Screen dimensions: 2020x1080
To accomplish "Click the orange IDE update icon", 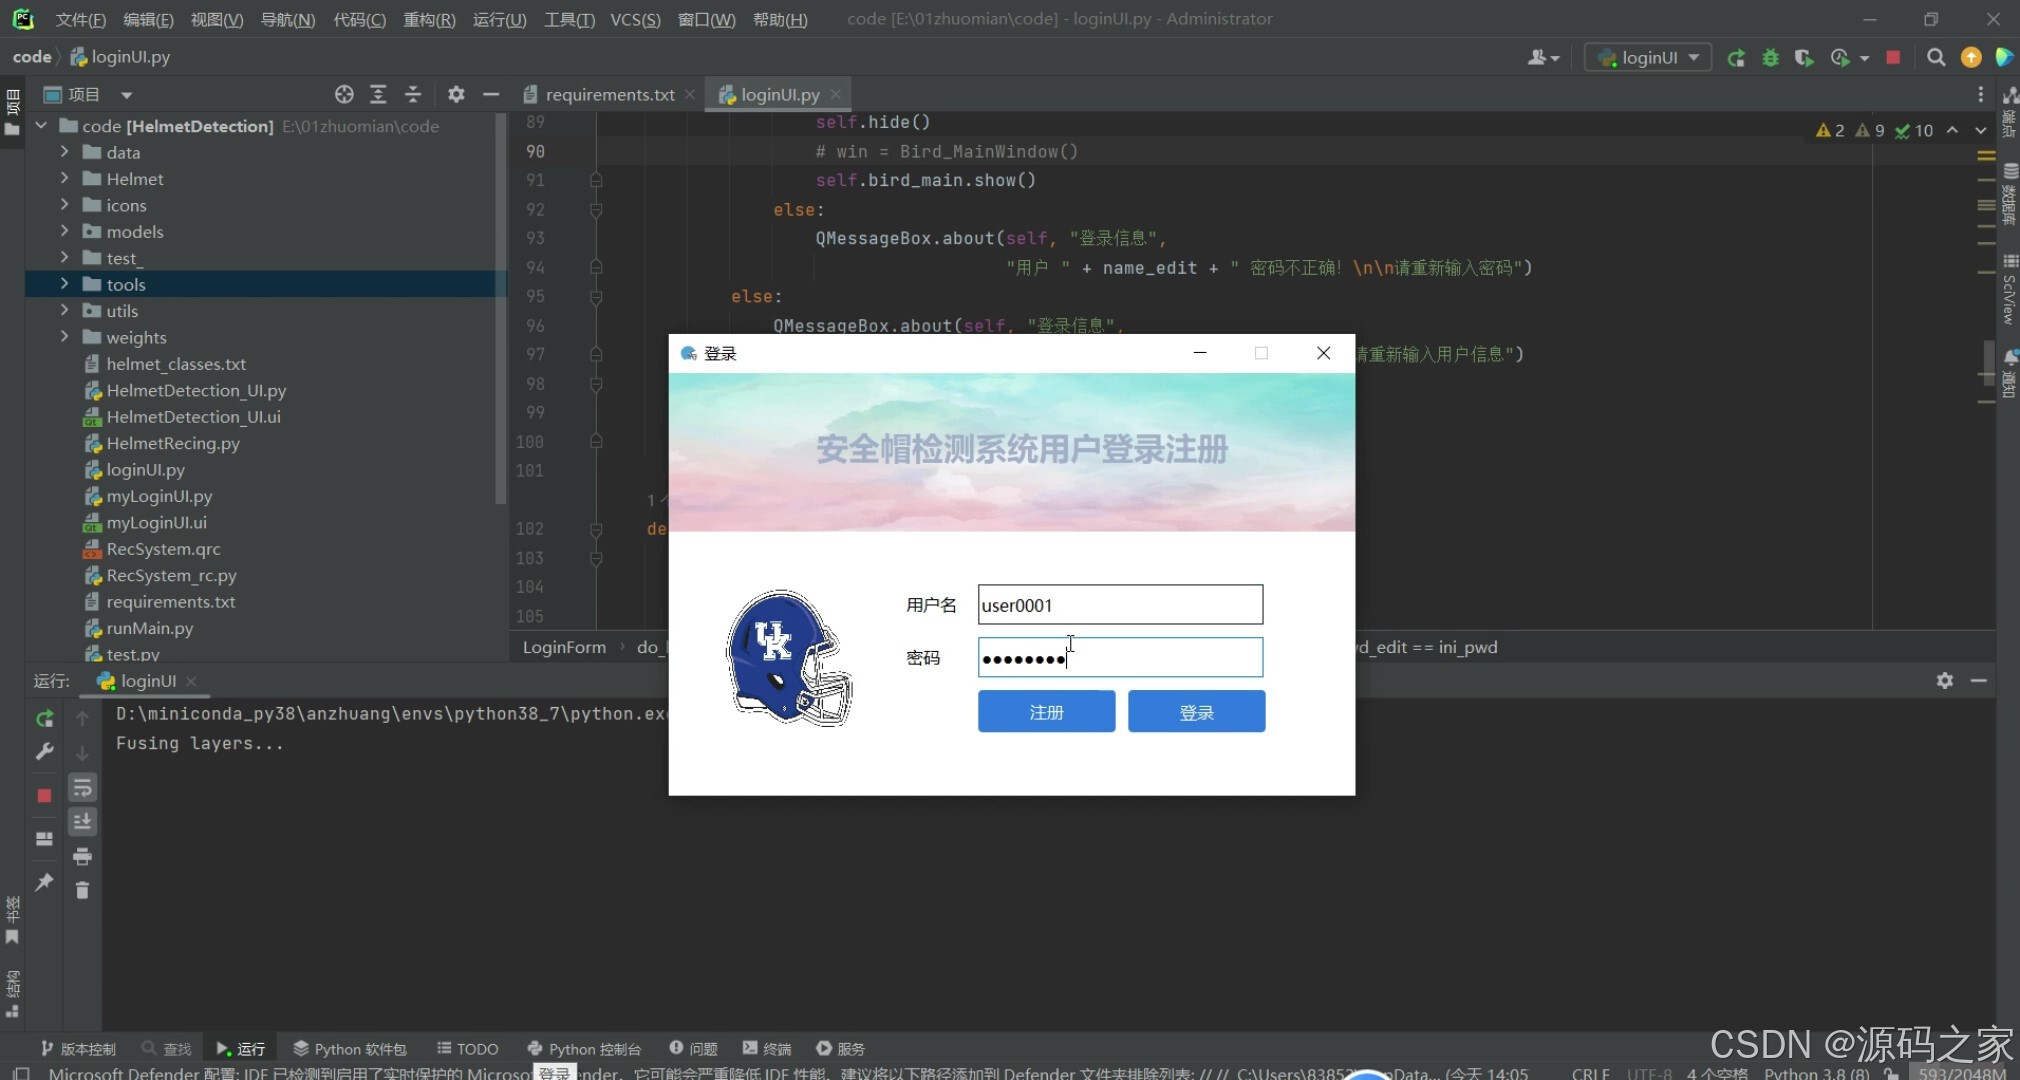I will [1971, 58].
